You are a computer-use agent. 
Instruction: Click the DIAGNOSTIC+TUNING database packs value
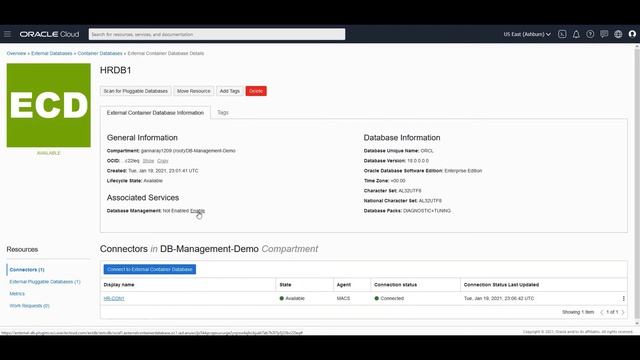[427, 211]
